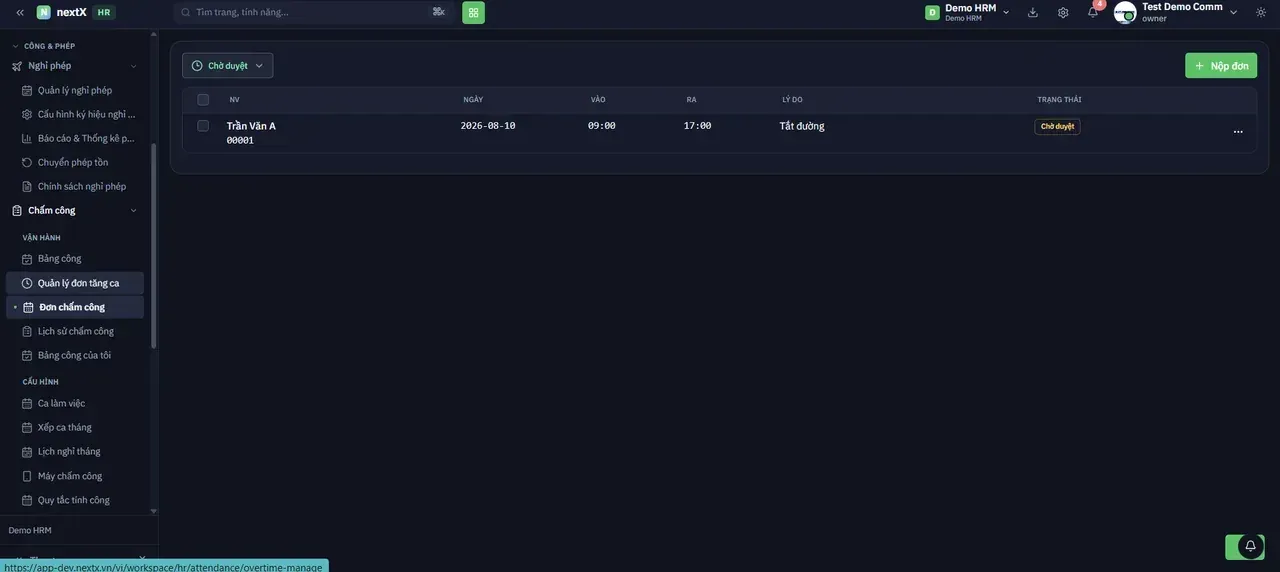Click the sidebar vertical scrollbar thumb
The width and height of the screenshot is (1280, 572).
point(153,246)
